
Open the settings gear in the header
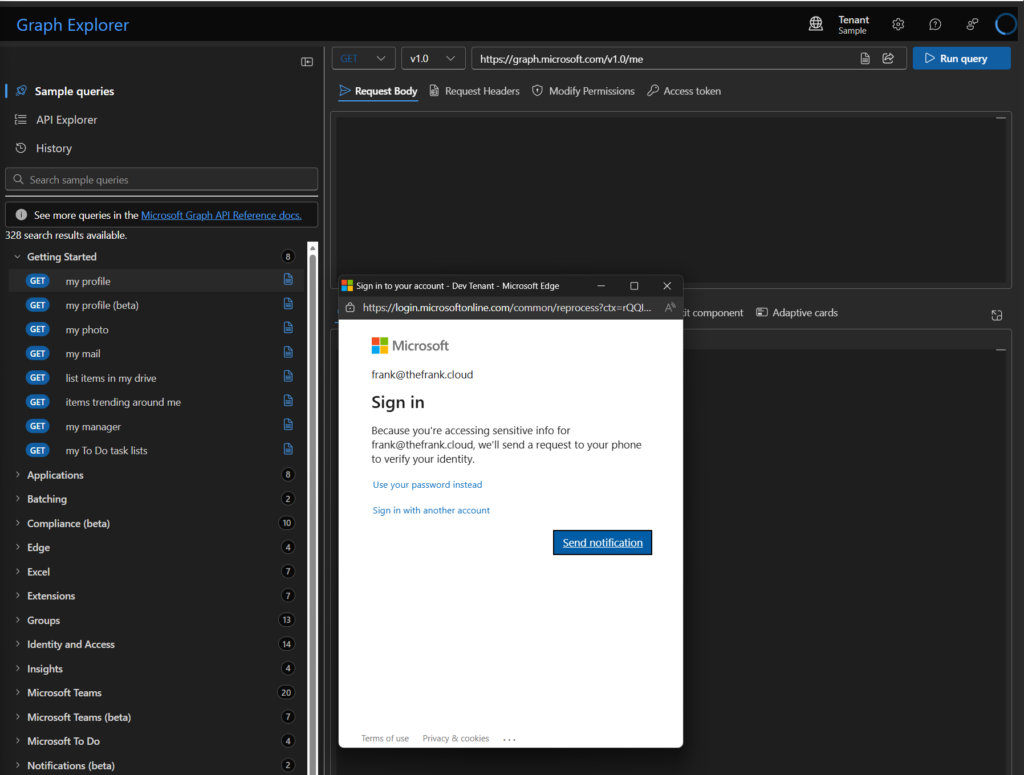pyautogui.click(x=898, y=25)
